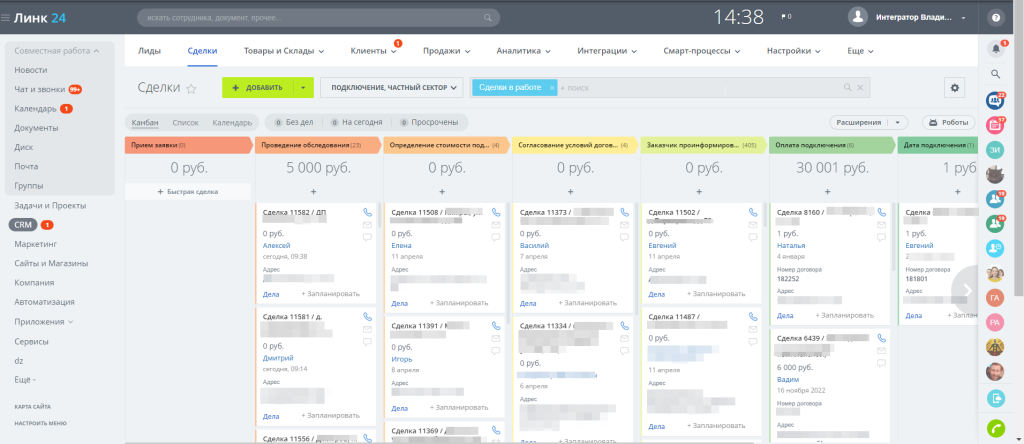Expand the Продажи menu
Viewport: 1024px width, 444px height.
(x=446, y=51)
